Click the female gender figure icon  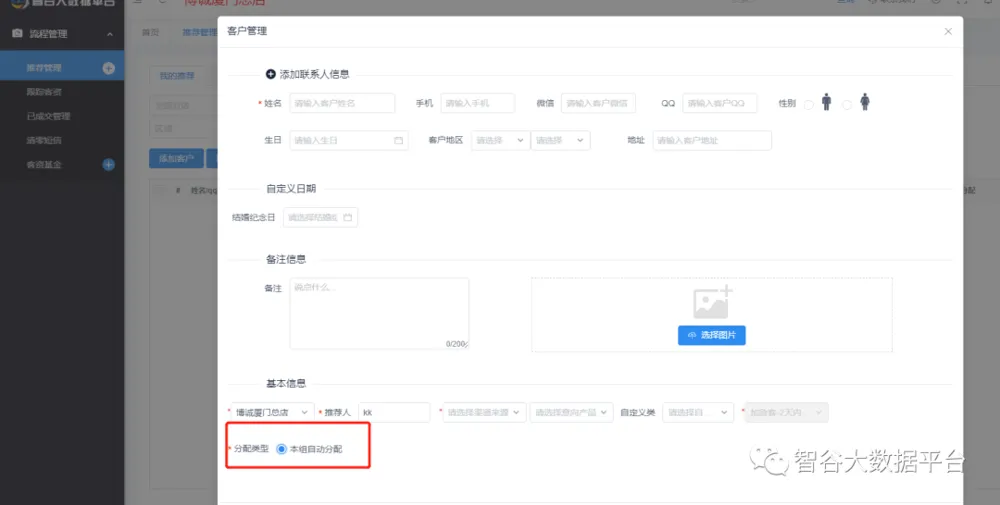(x=865, y=102)
